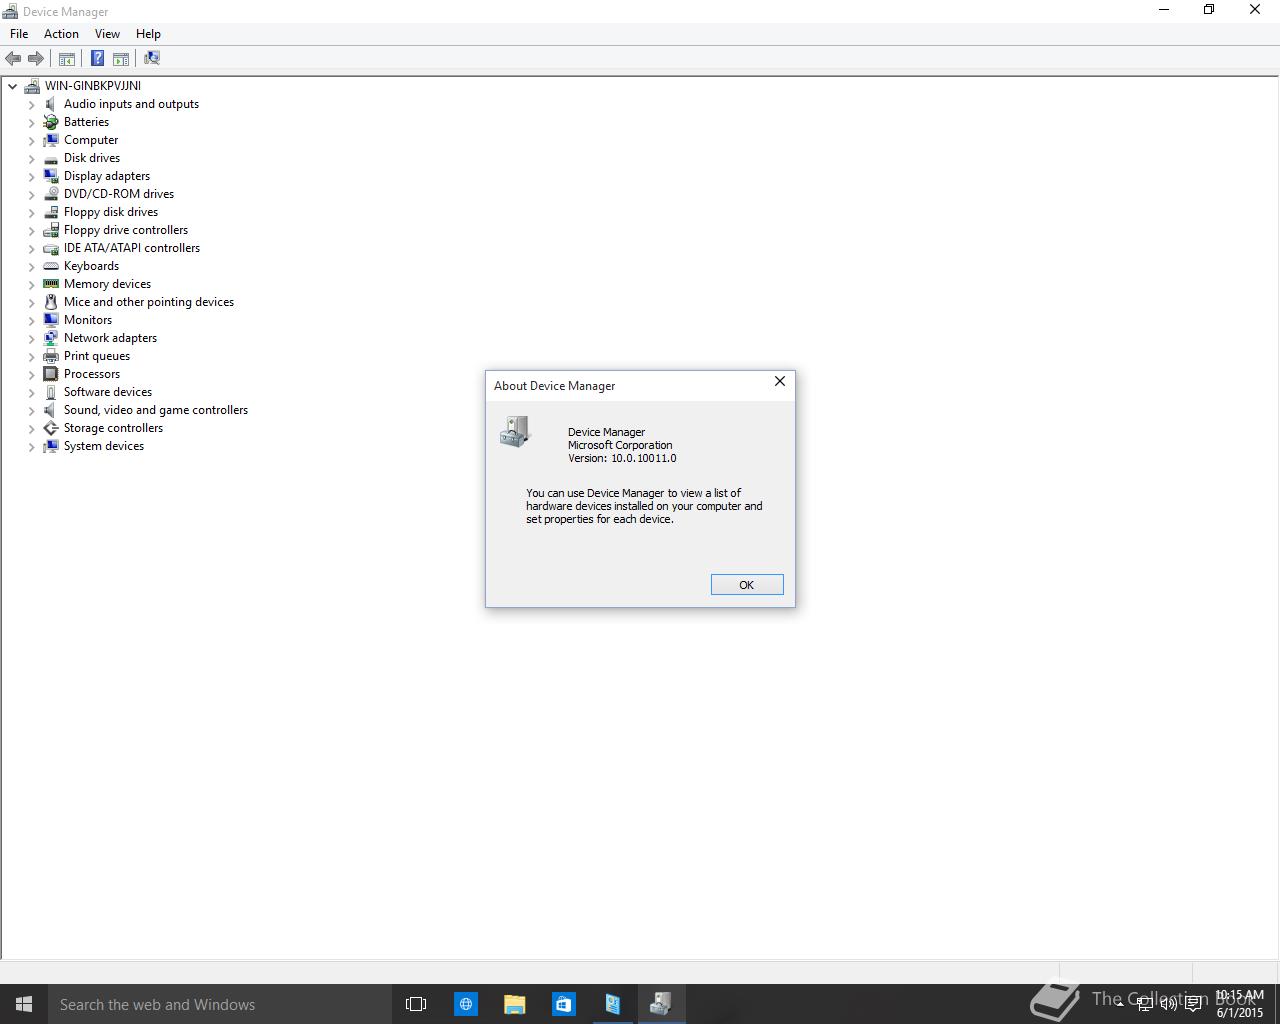Select the Keyboards category icon

click(x=51, y=266)
